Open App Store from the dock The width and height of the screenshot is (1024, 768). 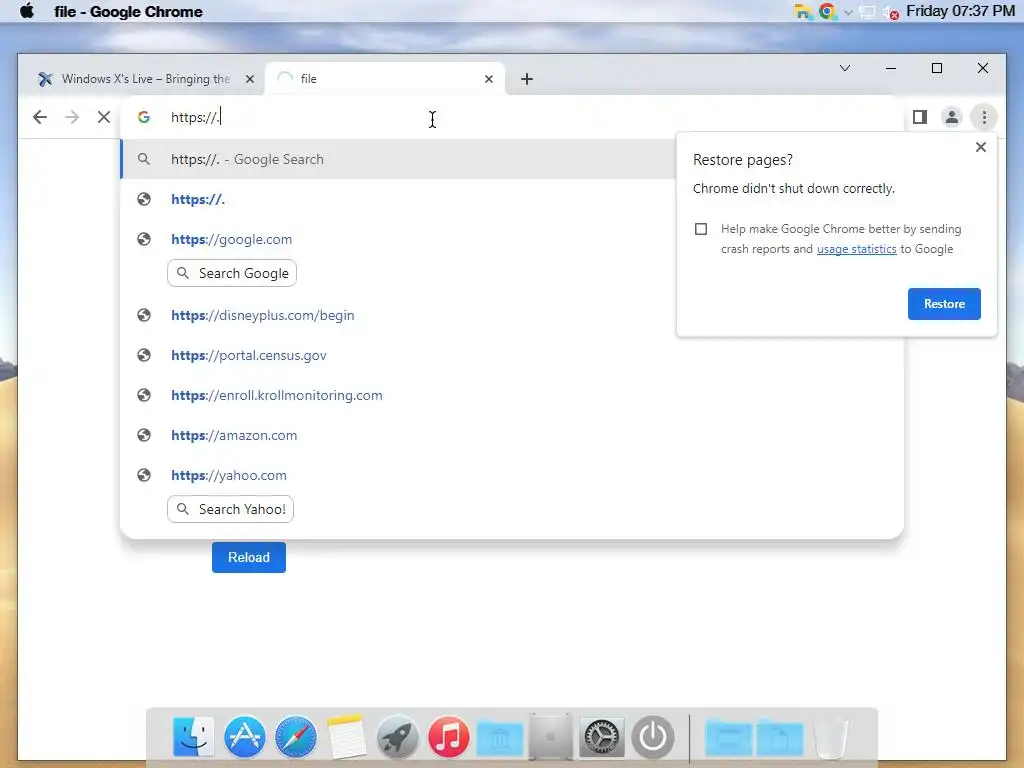pos(245,737)
